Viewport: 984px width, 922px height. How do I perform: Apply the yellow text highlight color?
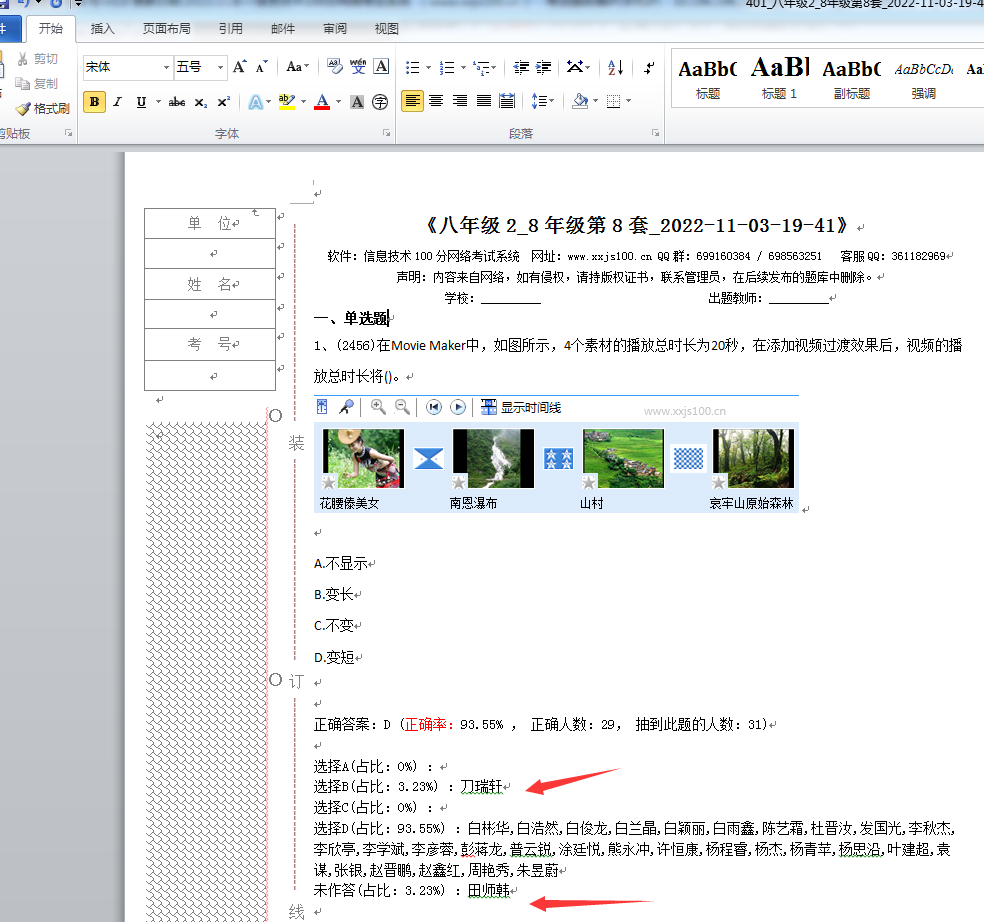[287, 102]
